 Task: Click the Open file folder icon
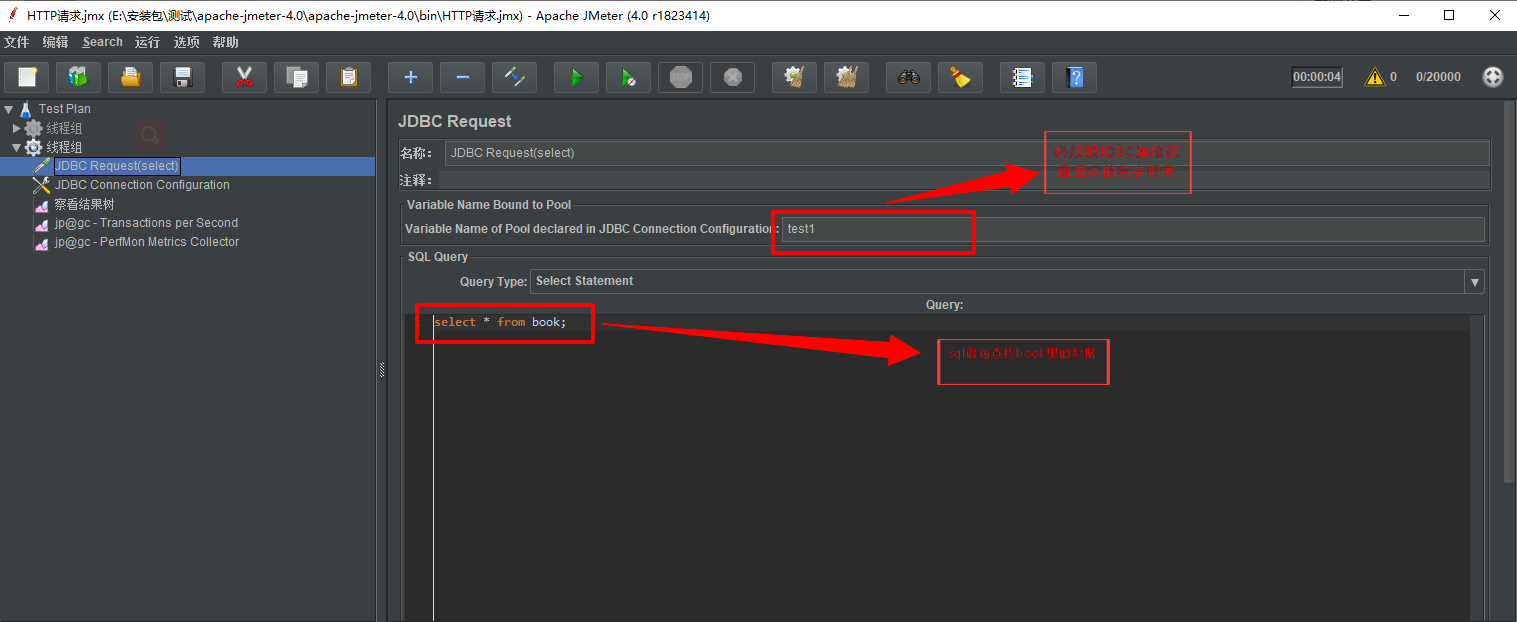point(130,77)
